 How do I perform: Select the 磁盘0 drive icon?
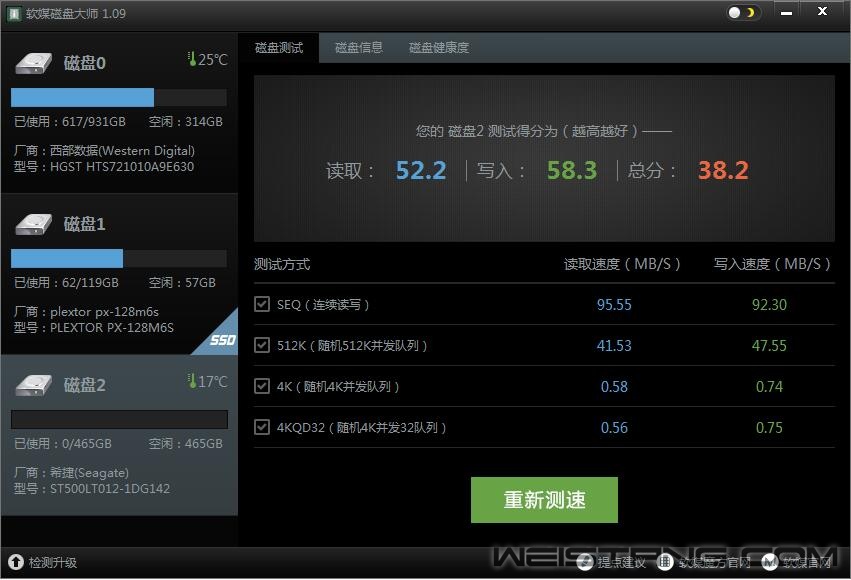[x=34, y=62]
